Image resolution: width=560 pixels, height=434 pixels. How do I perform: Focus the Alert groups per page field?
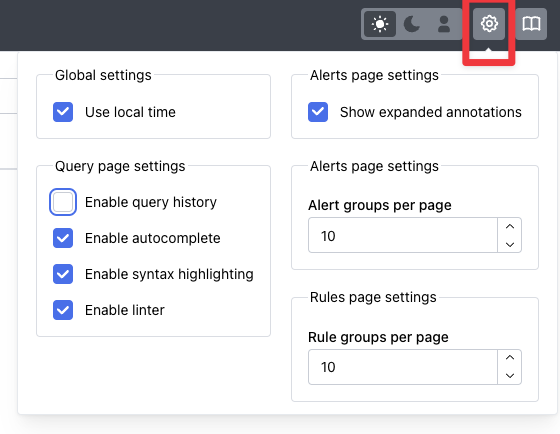[x=403, y=235]
